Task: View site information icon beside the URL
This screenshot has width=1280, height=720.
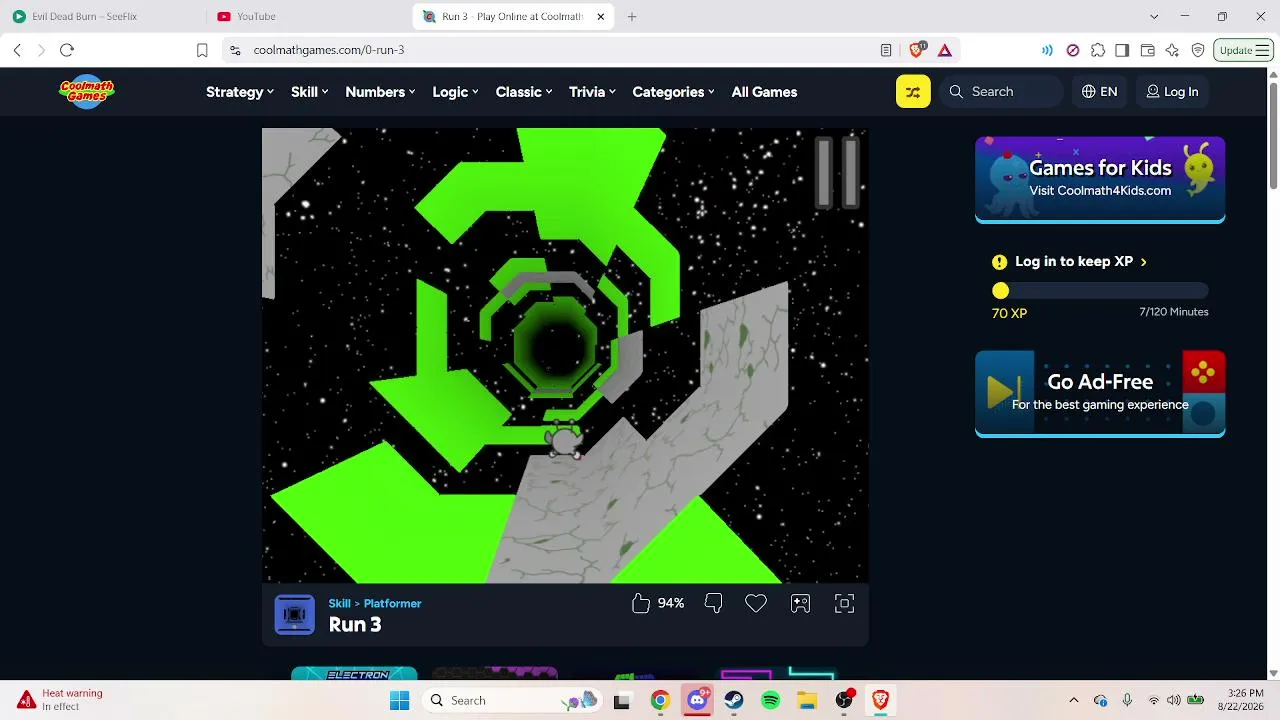Action: click(235, 50)
